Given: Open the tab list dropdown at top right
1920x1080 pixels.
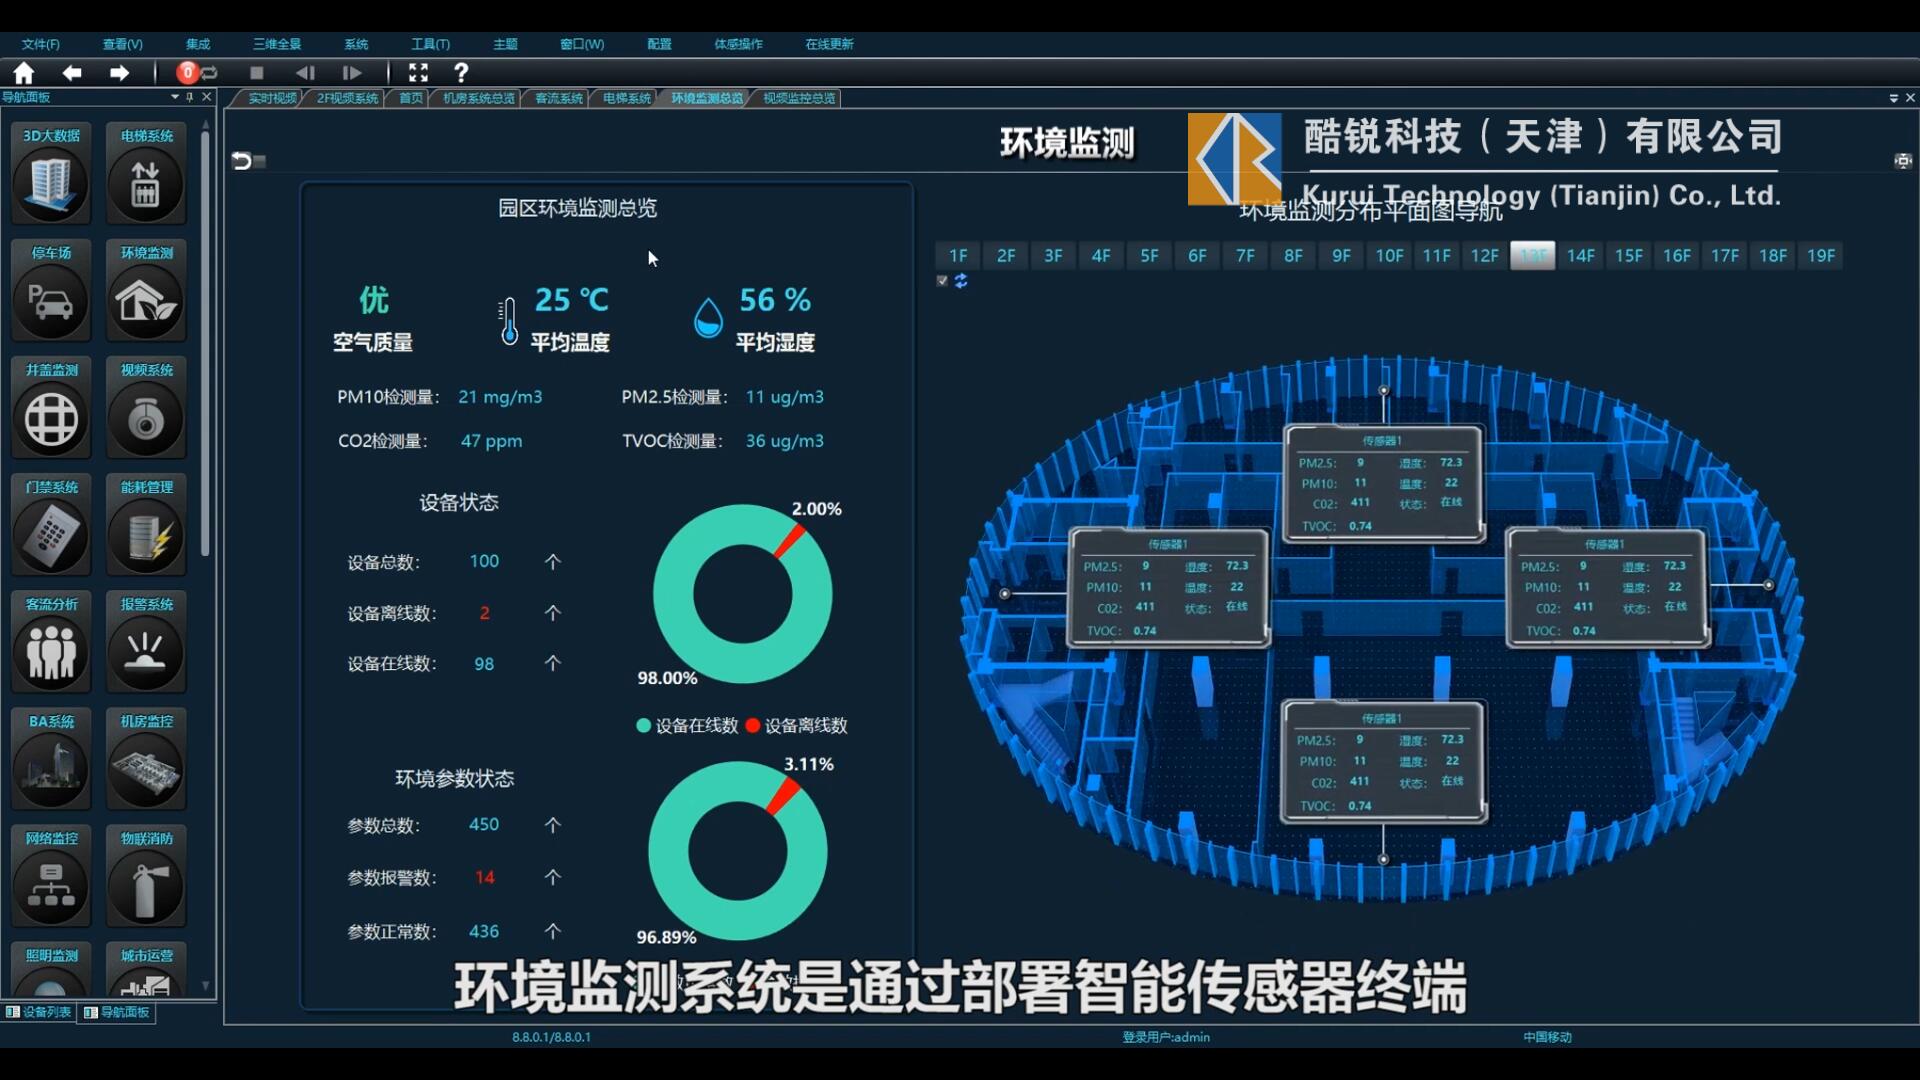Looking at the screenshot, I should (x=1893, y=98).
